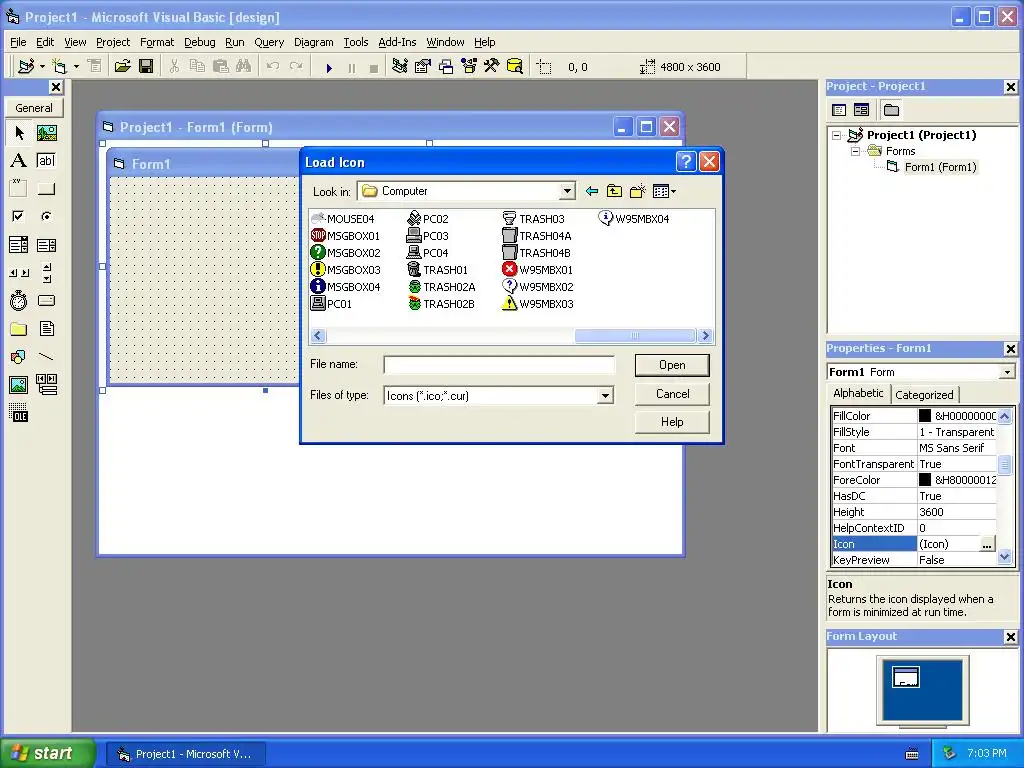Open the Toolbox toolbar icon
1024x768 pixels.
tap(492, 67)
